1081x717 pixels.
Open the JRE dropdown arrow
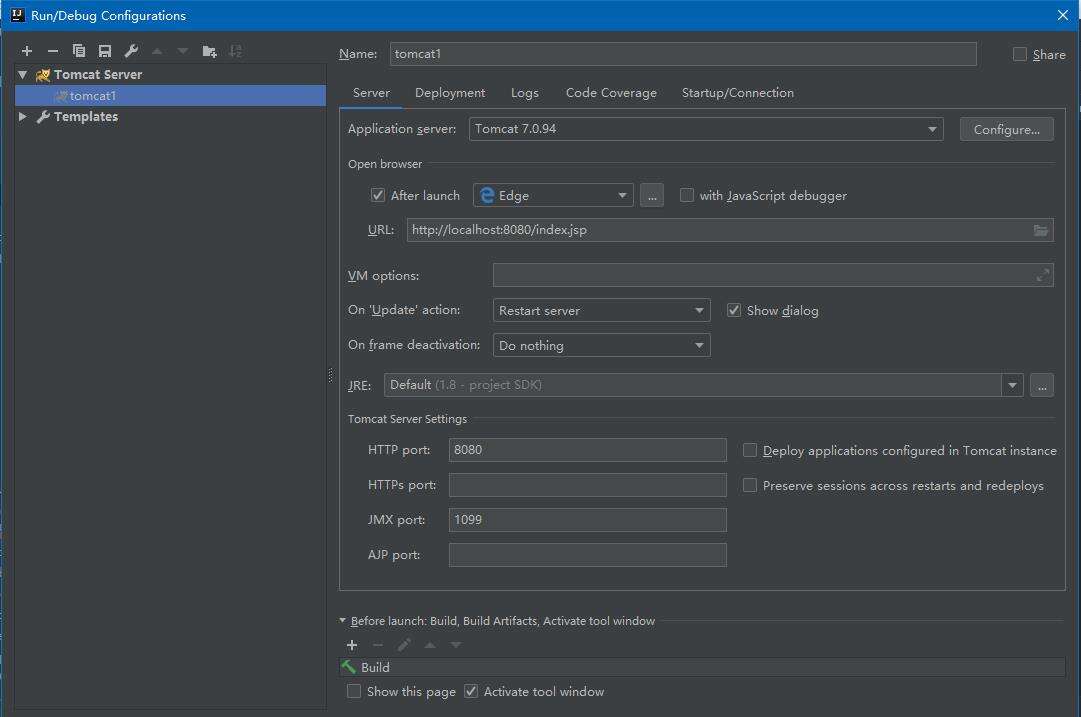click(1012, 385)
